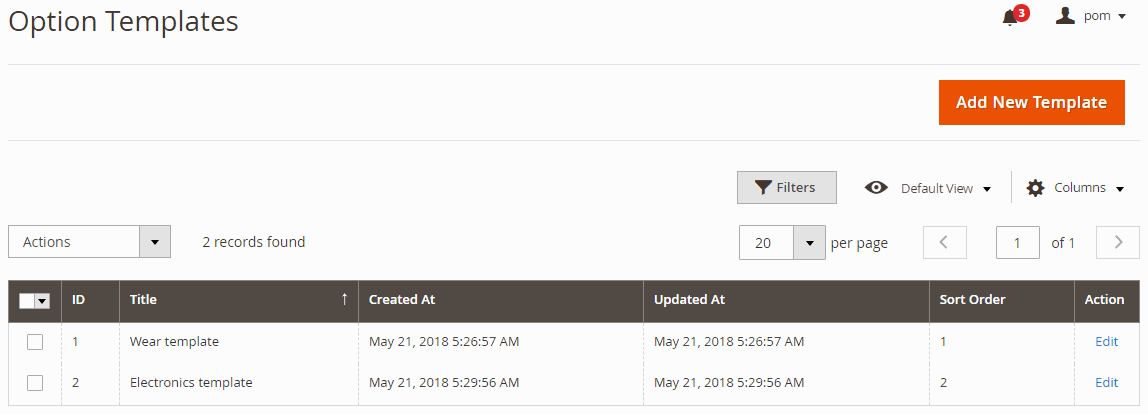Screen dimensions: 1148x414
Task: Click the sort arrow in Title column
Action: [345, 299]
